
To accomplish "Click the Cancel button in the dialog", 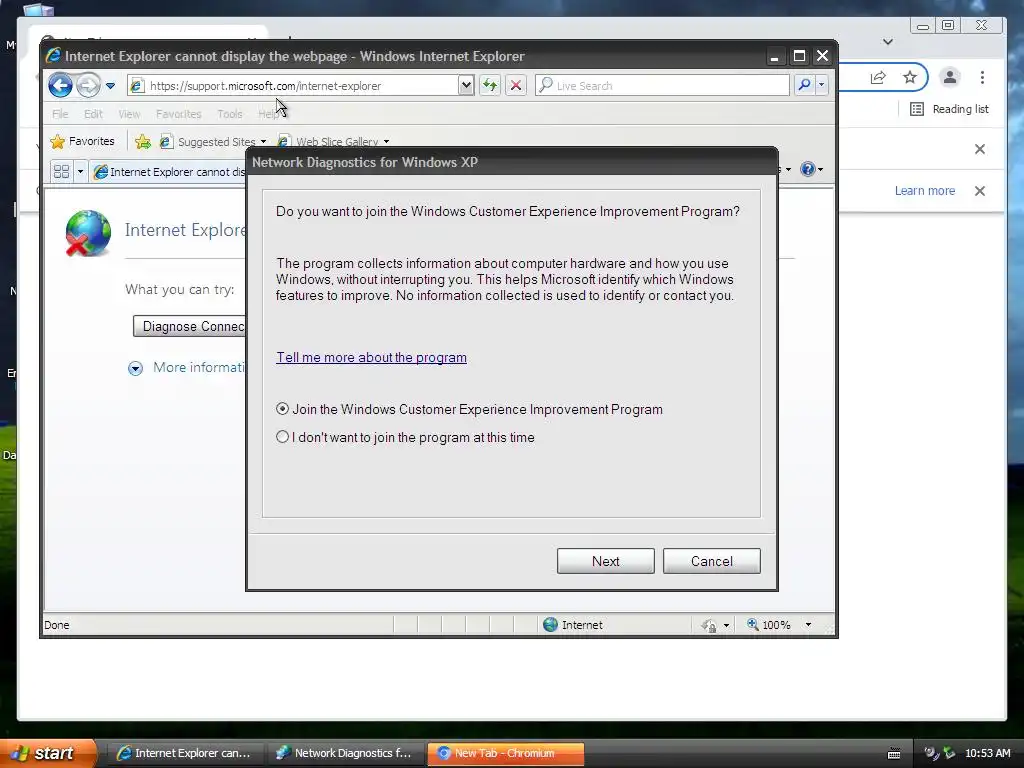I will [711, 561].
